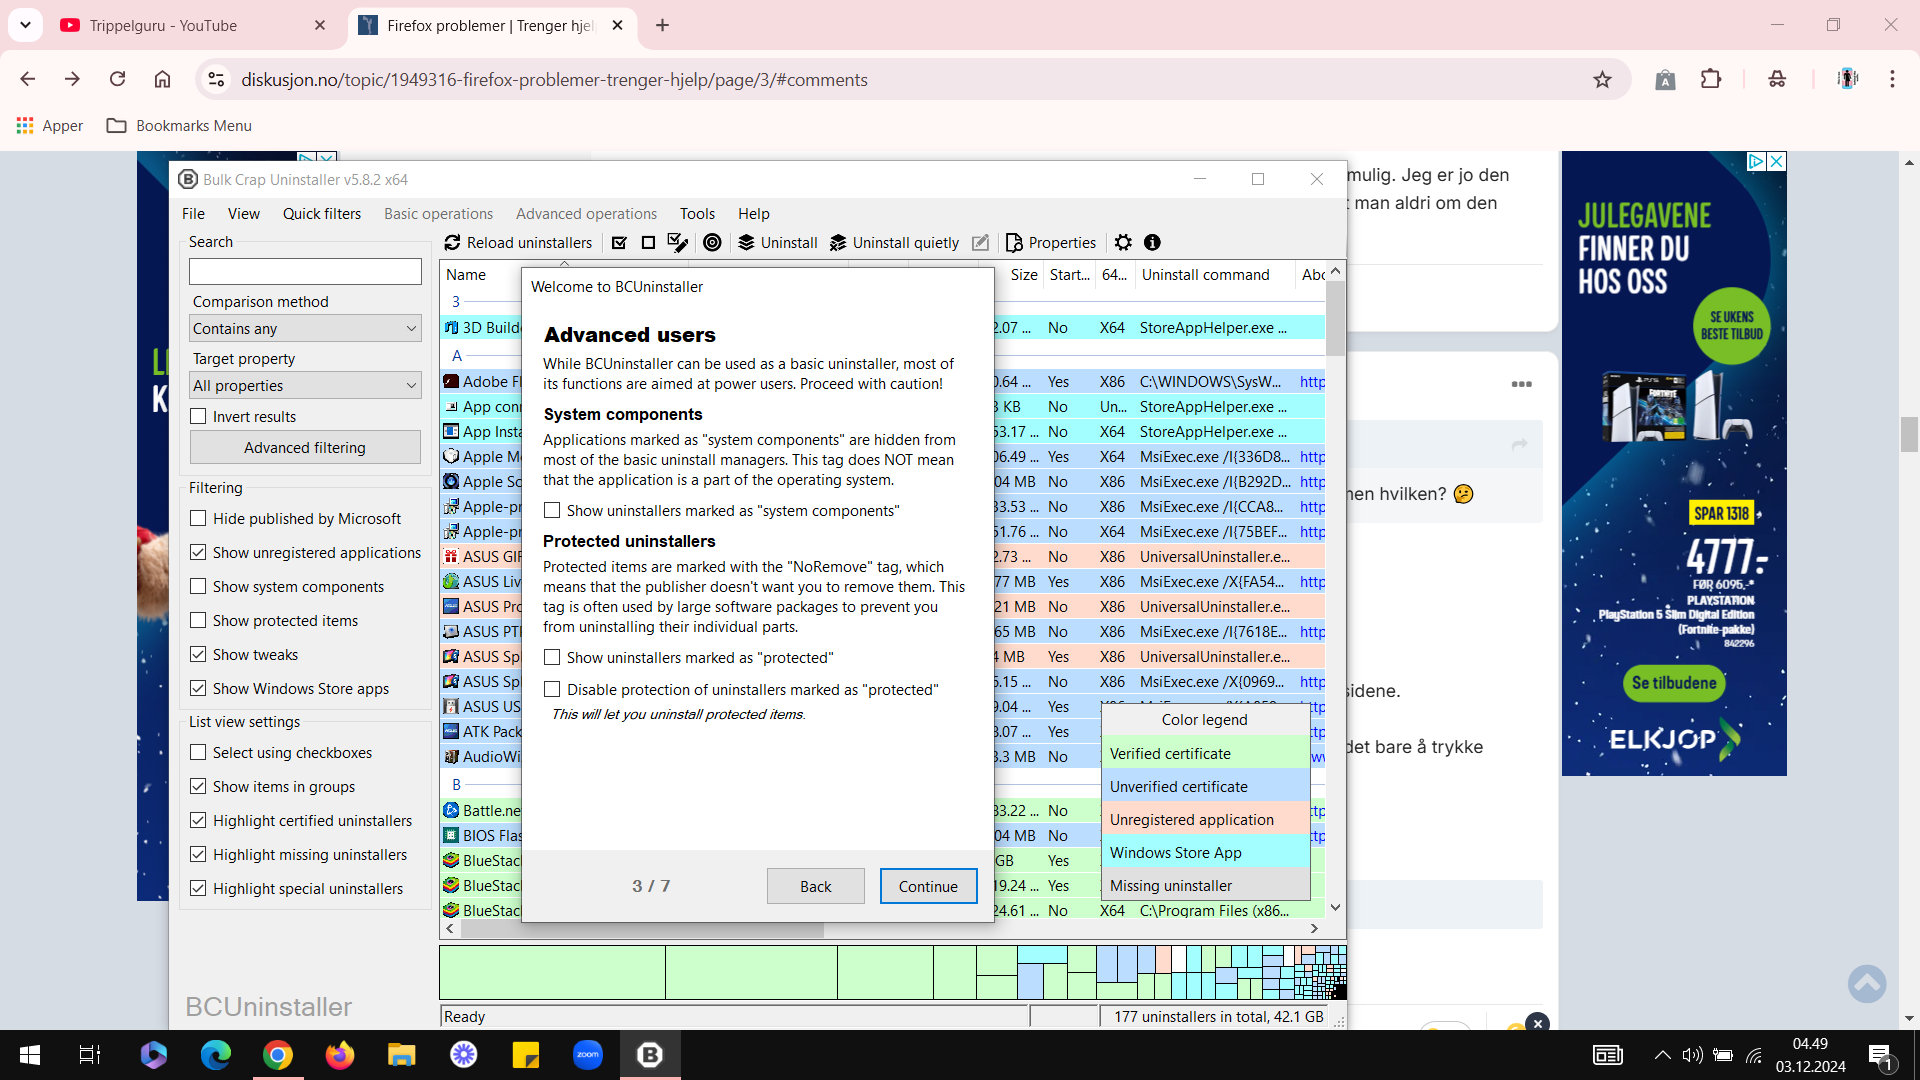Image resolution: width=1920 pixels, height=1080 pixels.
Task: Uncheck Highlight missing uninstallers
Action: [198, 854]
